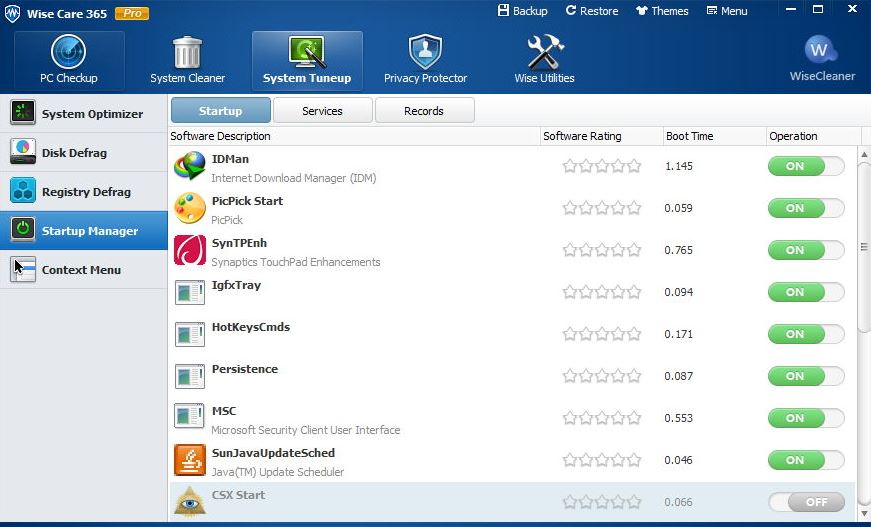Click the Registry Defrag sidebar icon
871x527 pixels.
pyautogui.click(x=23, y=191)
